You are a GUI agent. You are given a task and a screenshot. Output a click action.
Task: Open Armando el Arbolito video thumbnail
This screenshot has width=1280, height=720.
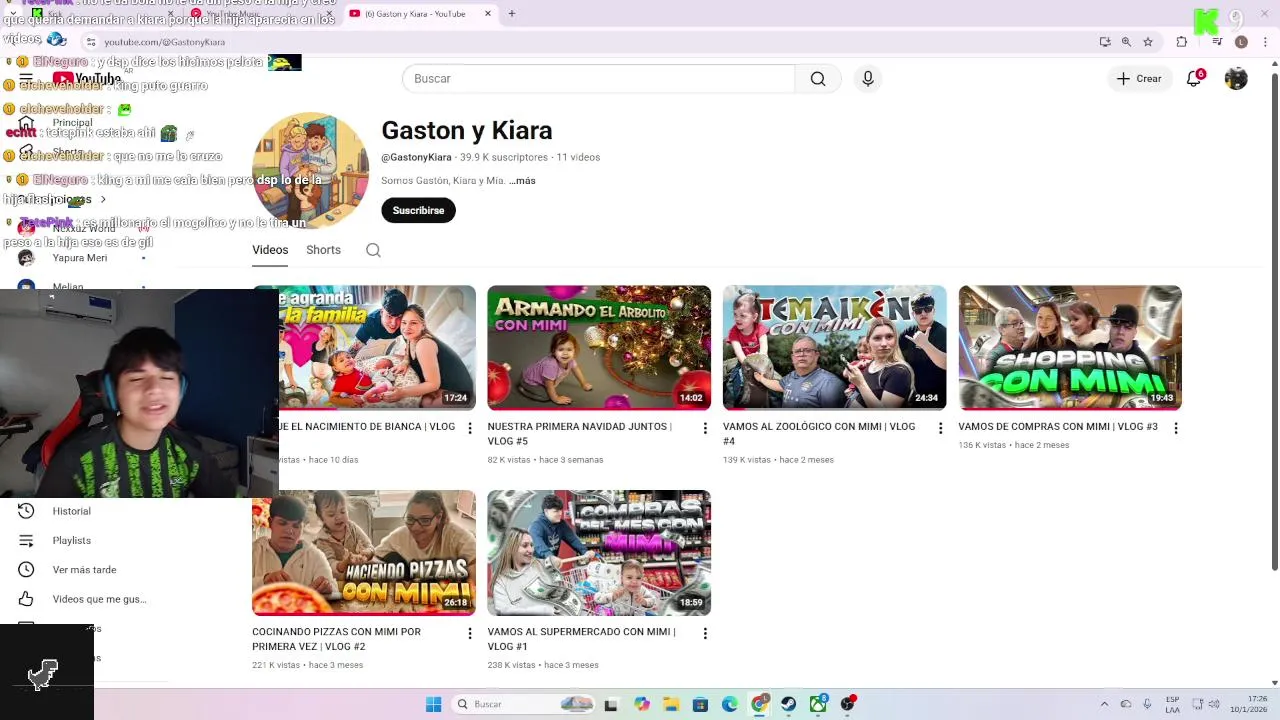click(x=599, y=348)
